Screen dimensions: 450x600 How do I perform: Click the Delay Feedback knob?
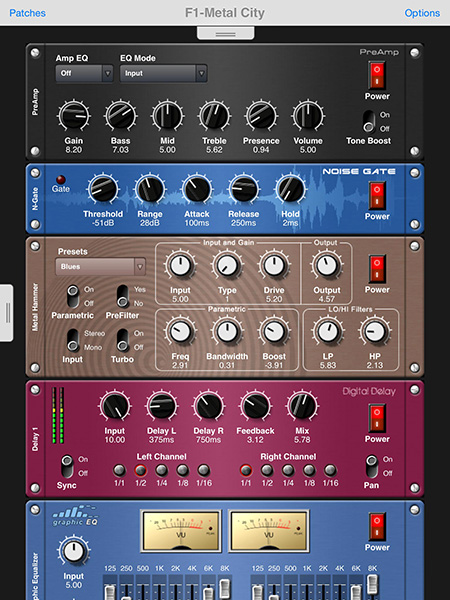coord(255,406)
